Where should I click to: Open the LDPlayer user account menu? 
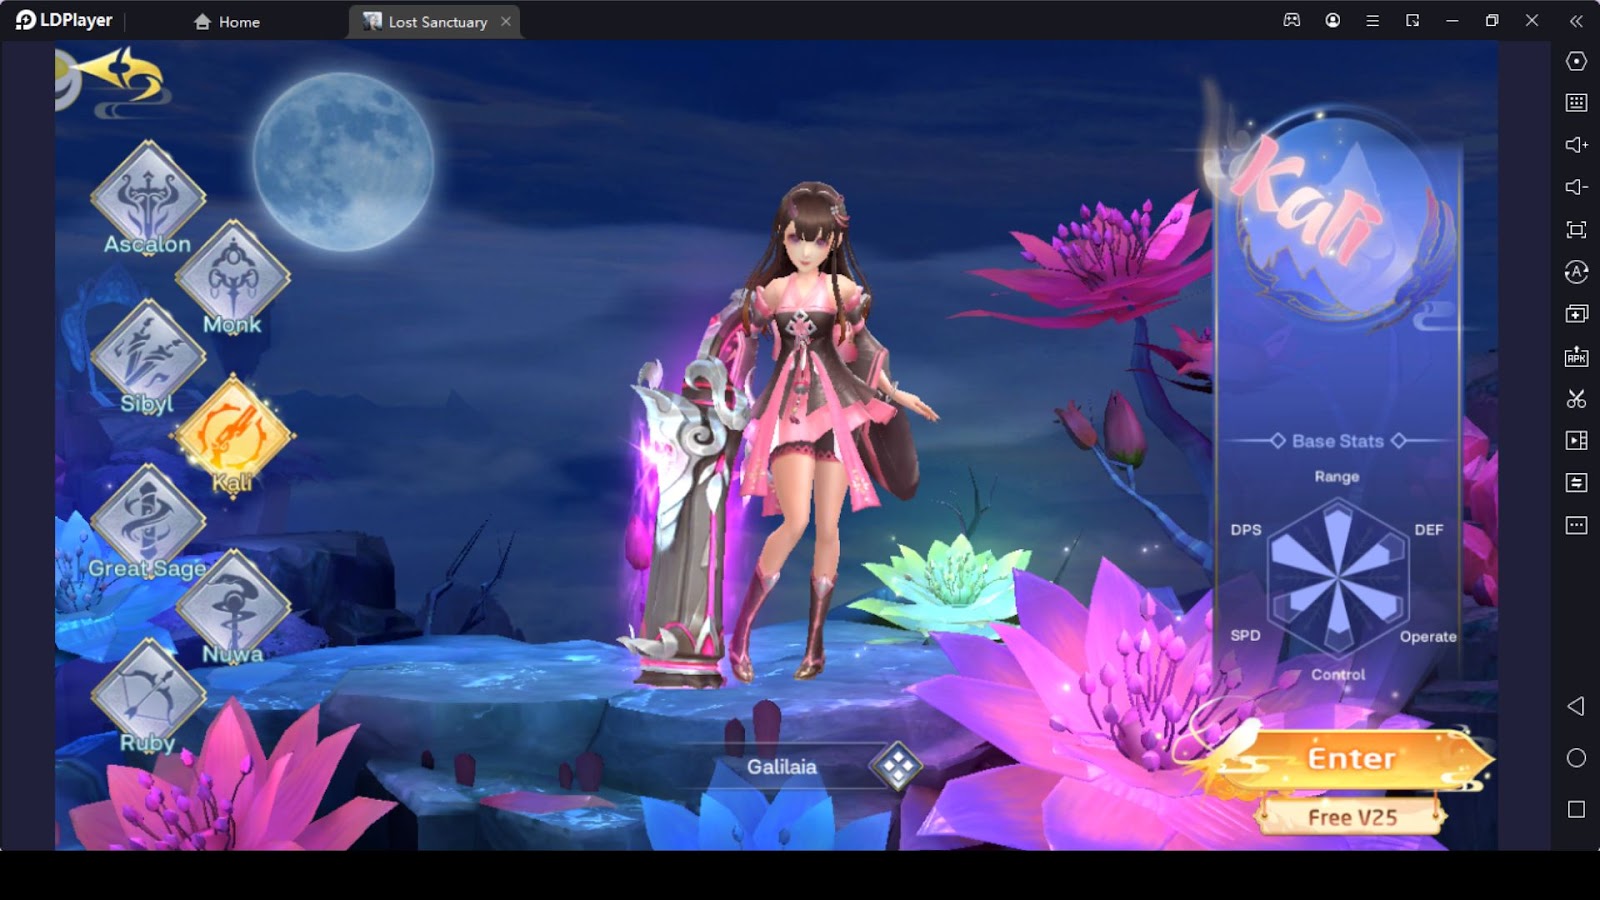pos(1333,20)
